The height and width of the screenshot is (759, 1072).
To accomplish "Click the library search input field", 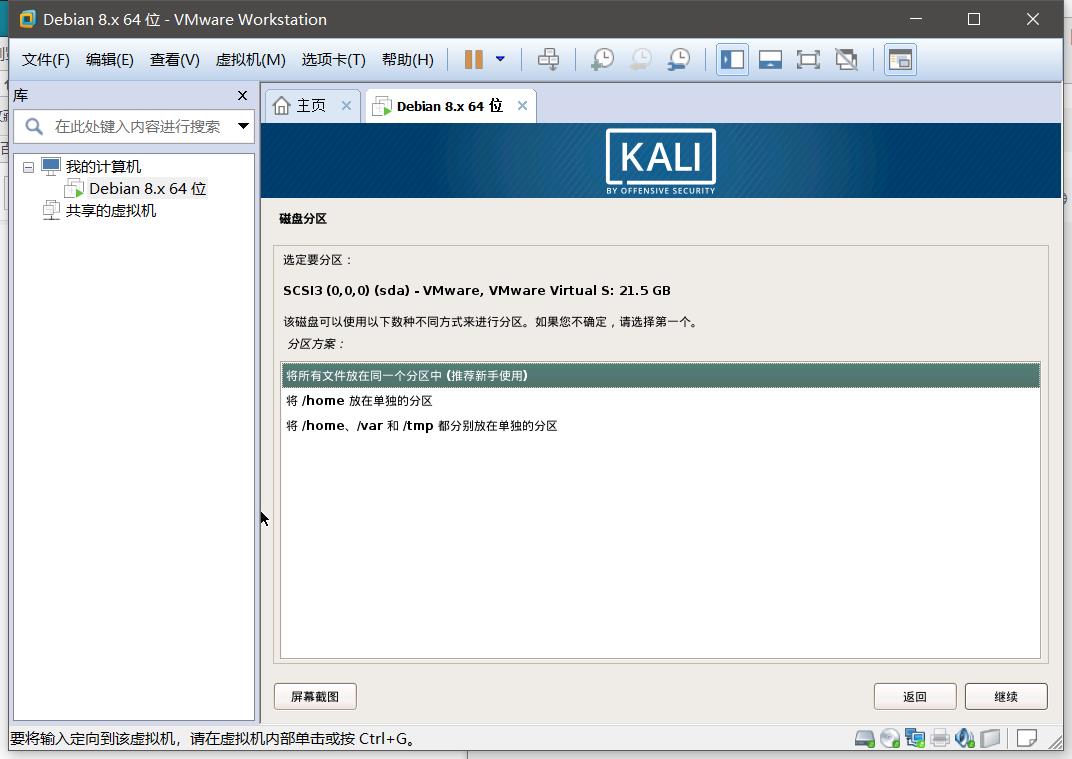I will (x=137, y=126).
